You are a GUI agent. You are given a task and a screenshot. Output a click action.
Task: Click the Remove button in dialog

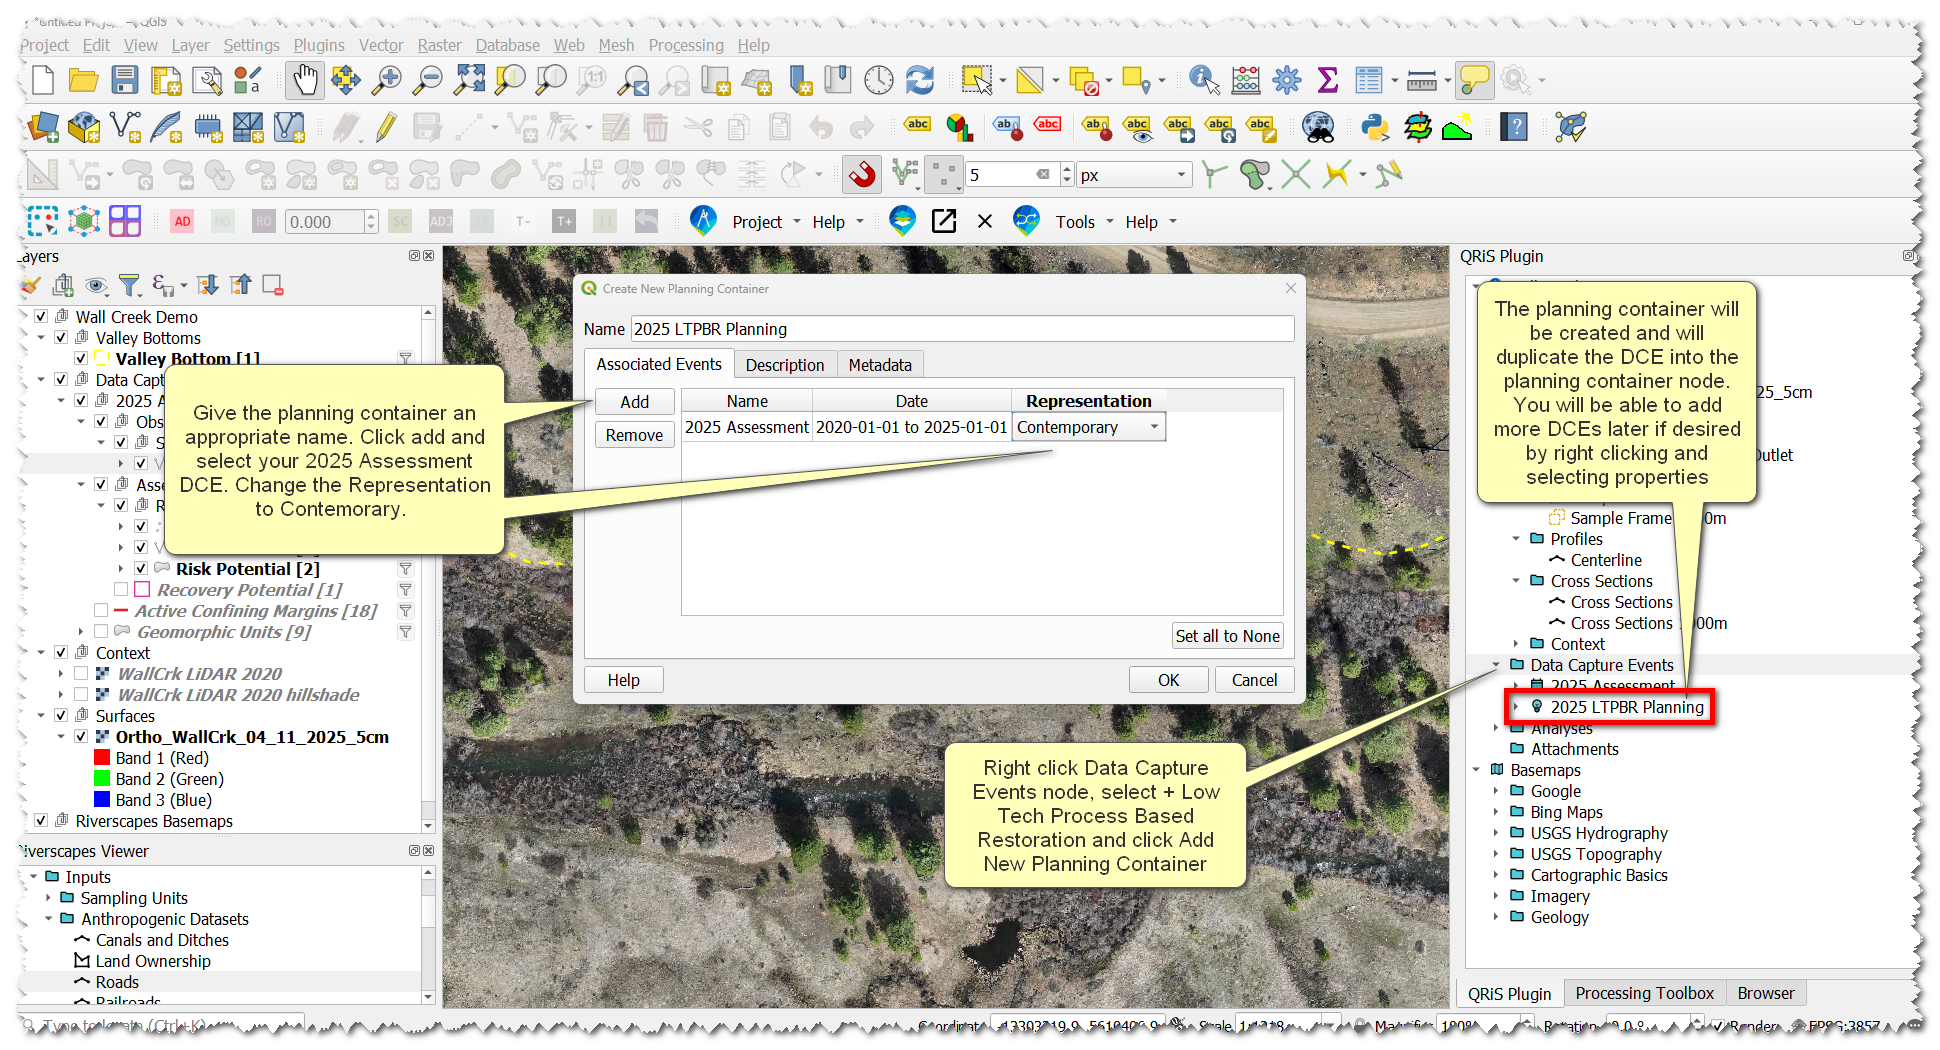(x=635, y=435)
